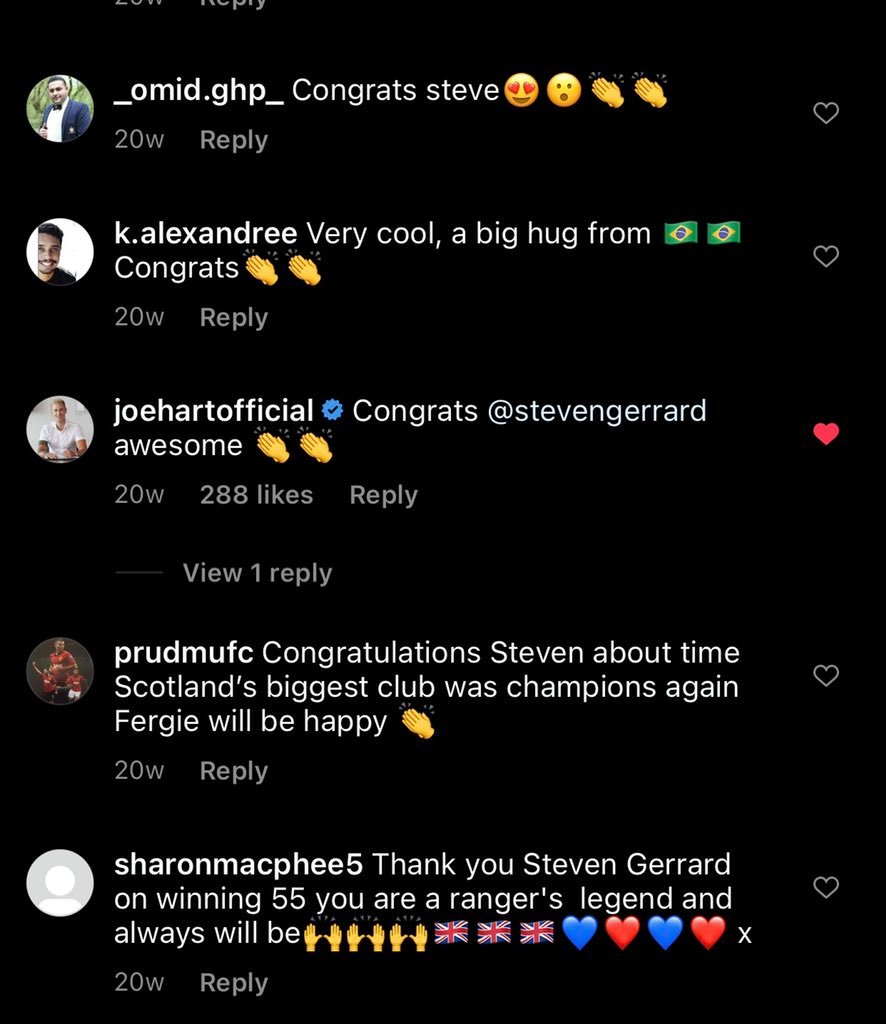Open prudmufc's profile avatar
The image size is (886, 1024).
60,671
